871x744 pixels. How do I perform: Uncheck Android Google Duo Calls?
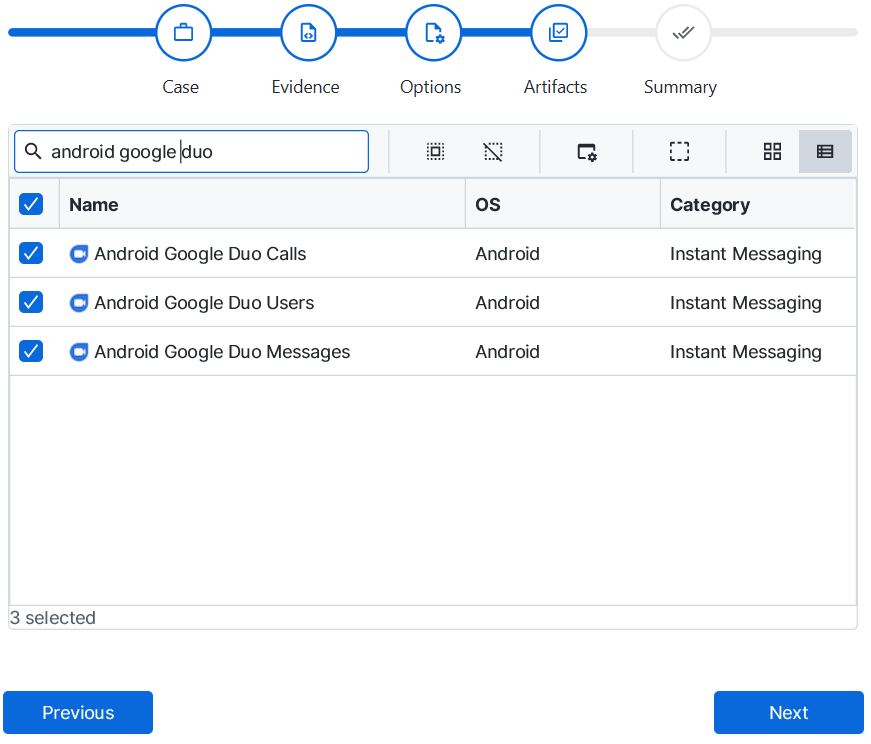pyautogui.click(x=31, y=253)
